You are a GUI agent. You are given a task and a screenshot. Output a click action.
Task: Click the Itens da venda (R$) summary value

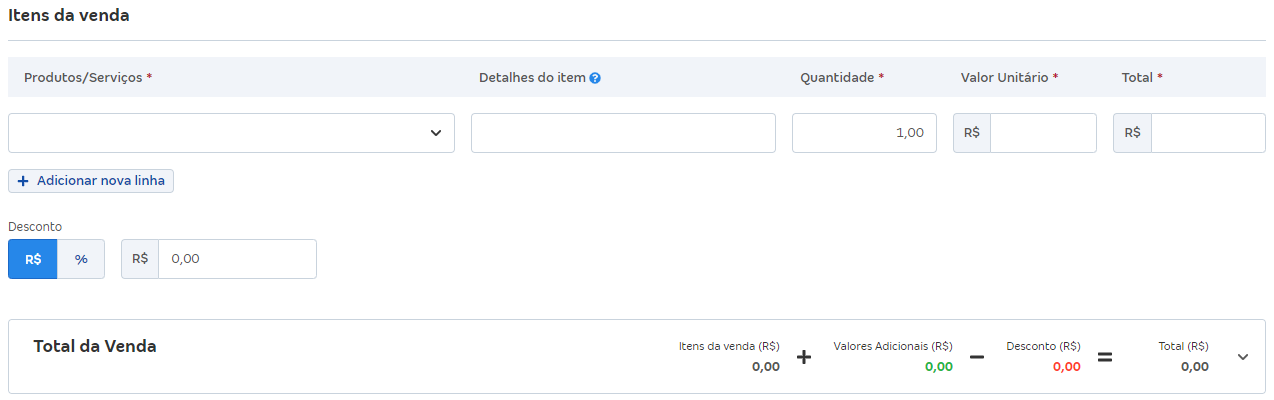coord(765,367)
